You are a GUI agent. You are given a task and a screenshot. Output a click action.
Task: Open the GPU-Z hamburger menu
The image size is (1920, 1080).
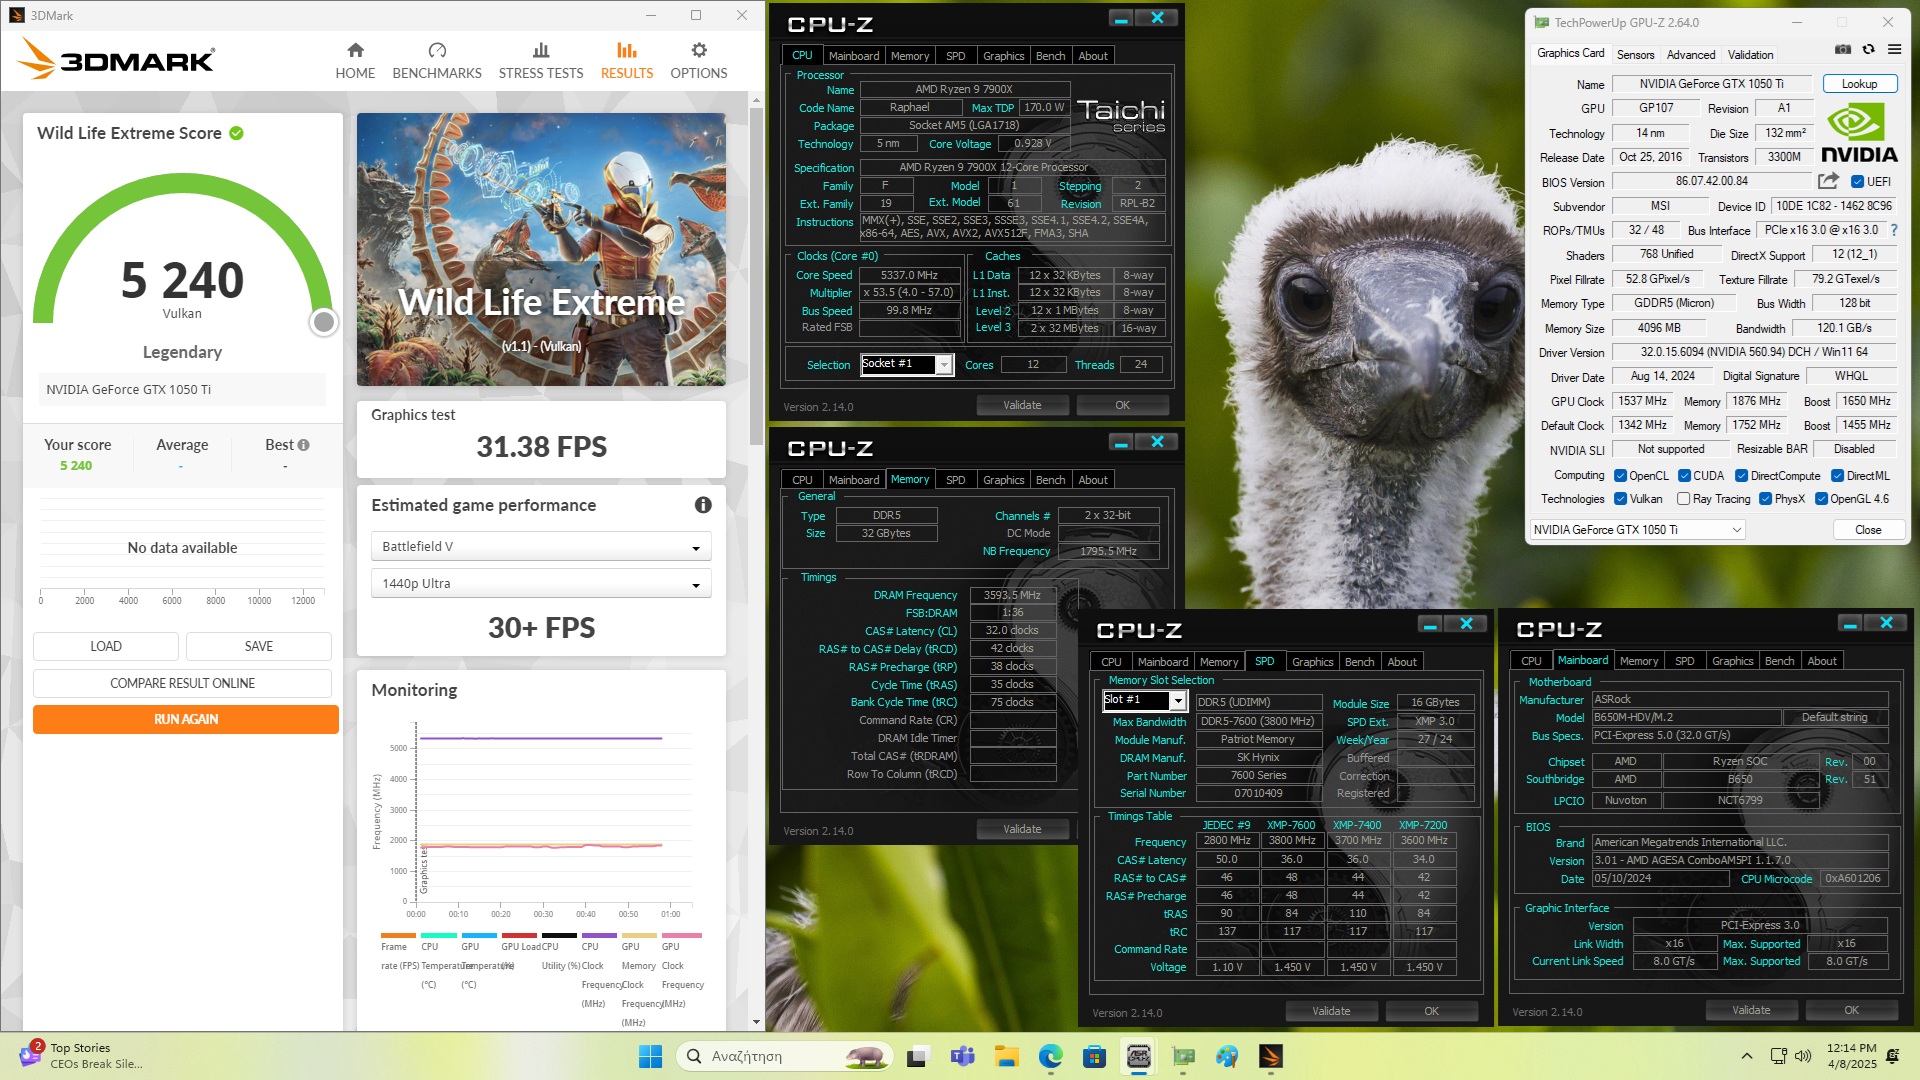(1894, 49)
